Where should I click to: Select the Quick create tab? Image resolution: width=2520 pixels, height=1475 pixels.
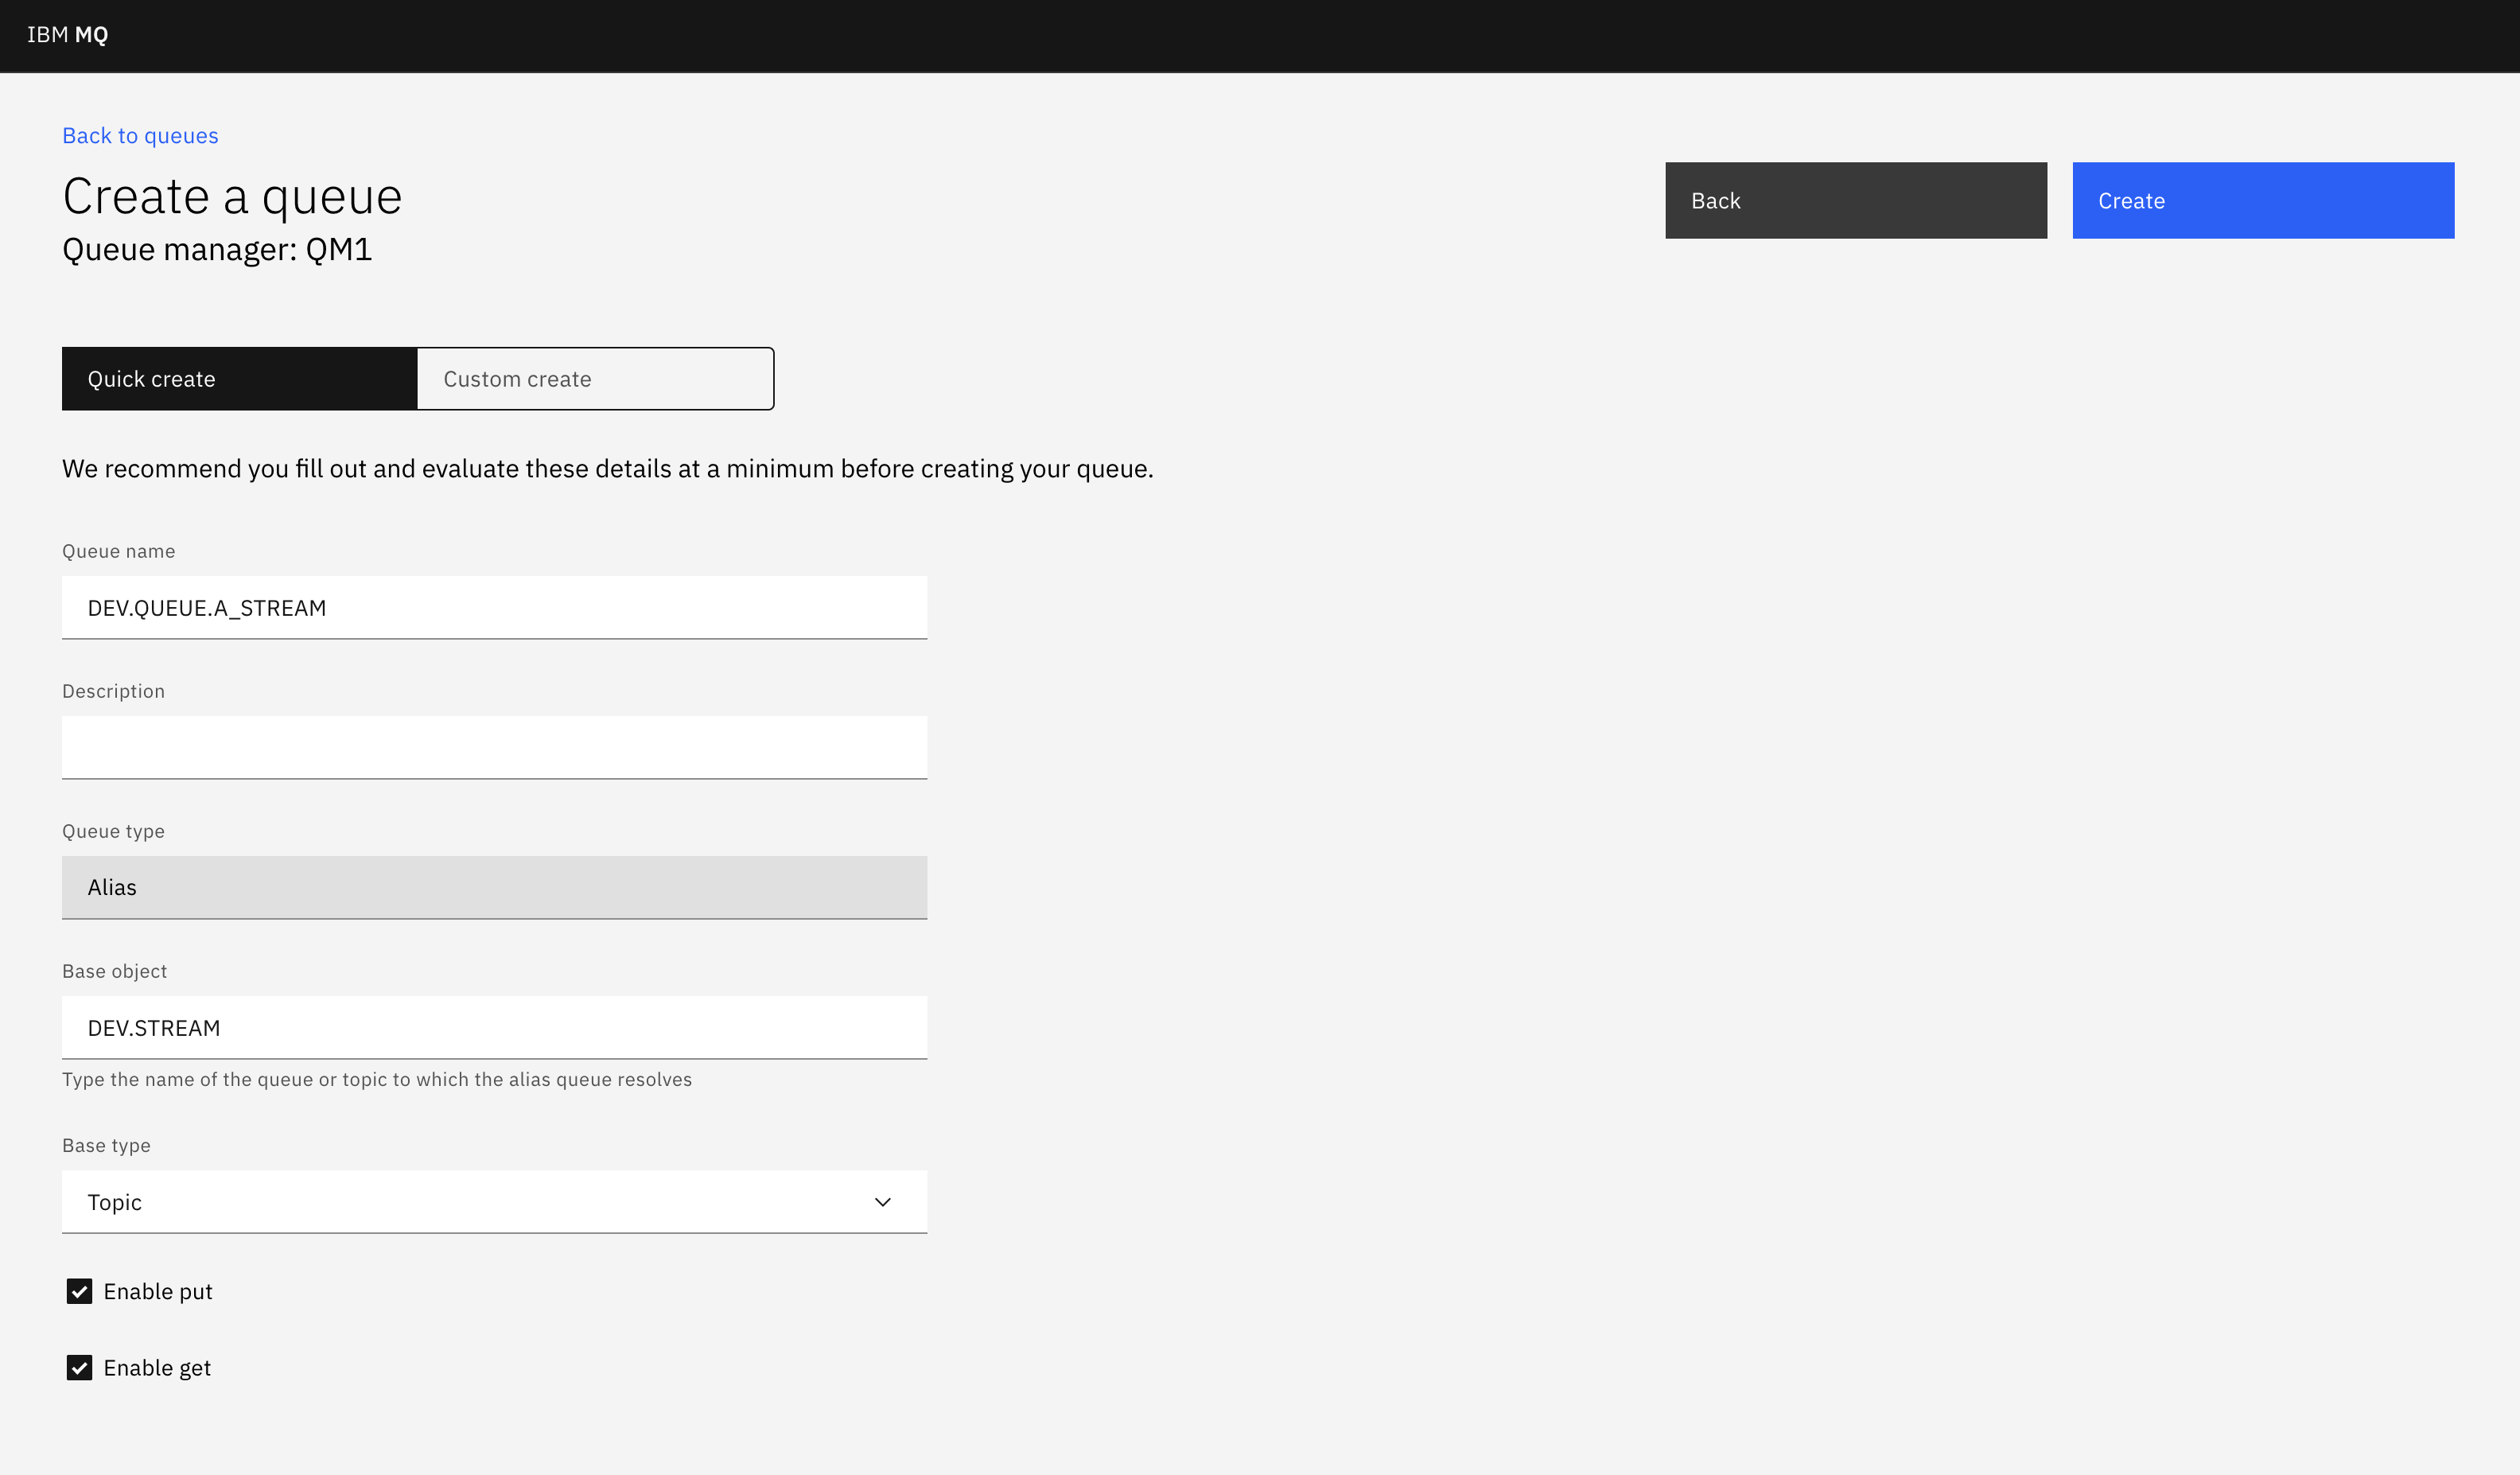click(238, 378)
